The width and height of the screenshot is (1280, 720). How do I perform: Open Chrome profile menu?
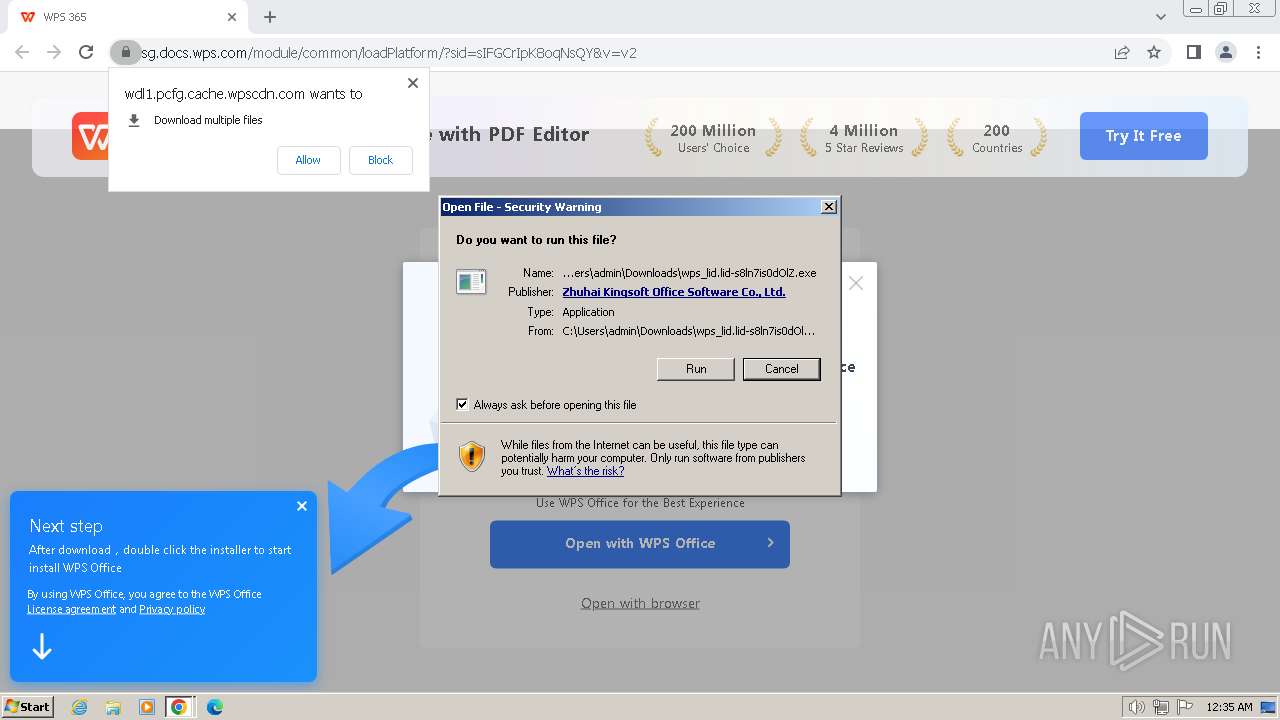click(1226, 52)
